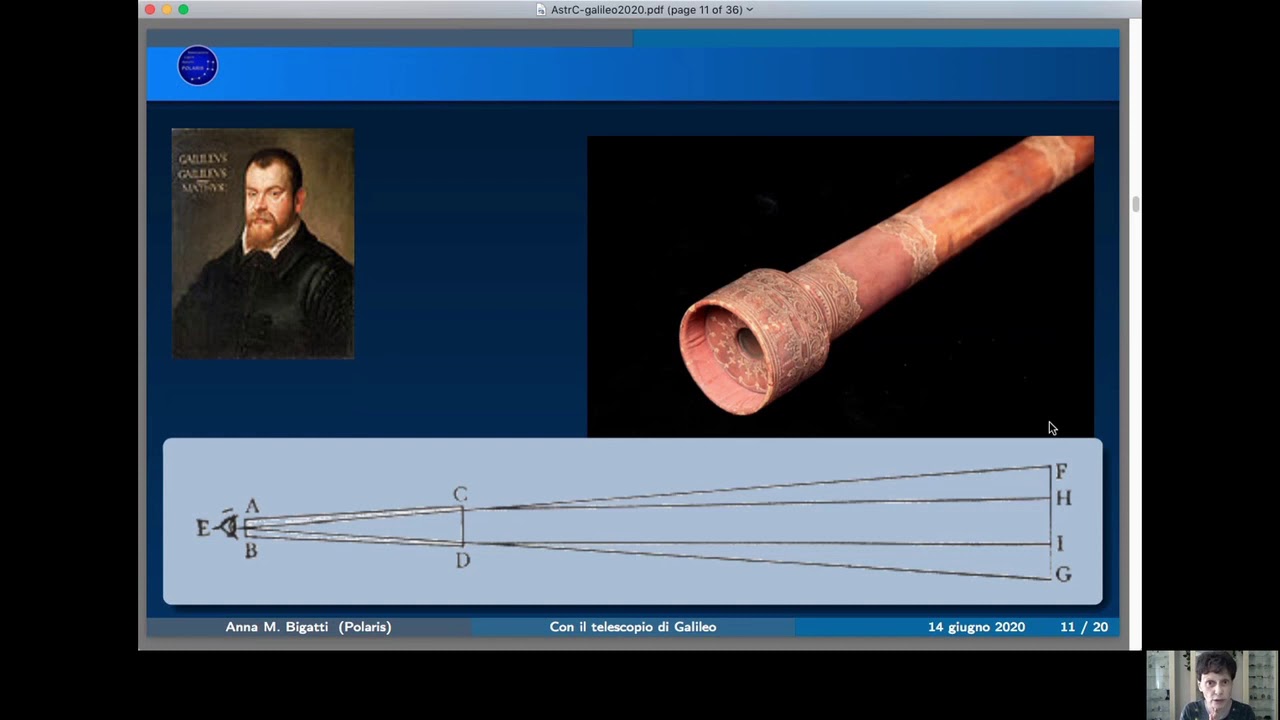Click the slide counter 11 / 20
This screenshot has width=1280, height=720.
[x=1084, y=627]
